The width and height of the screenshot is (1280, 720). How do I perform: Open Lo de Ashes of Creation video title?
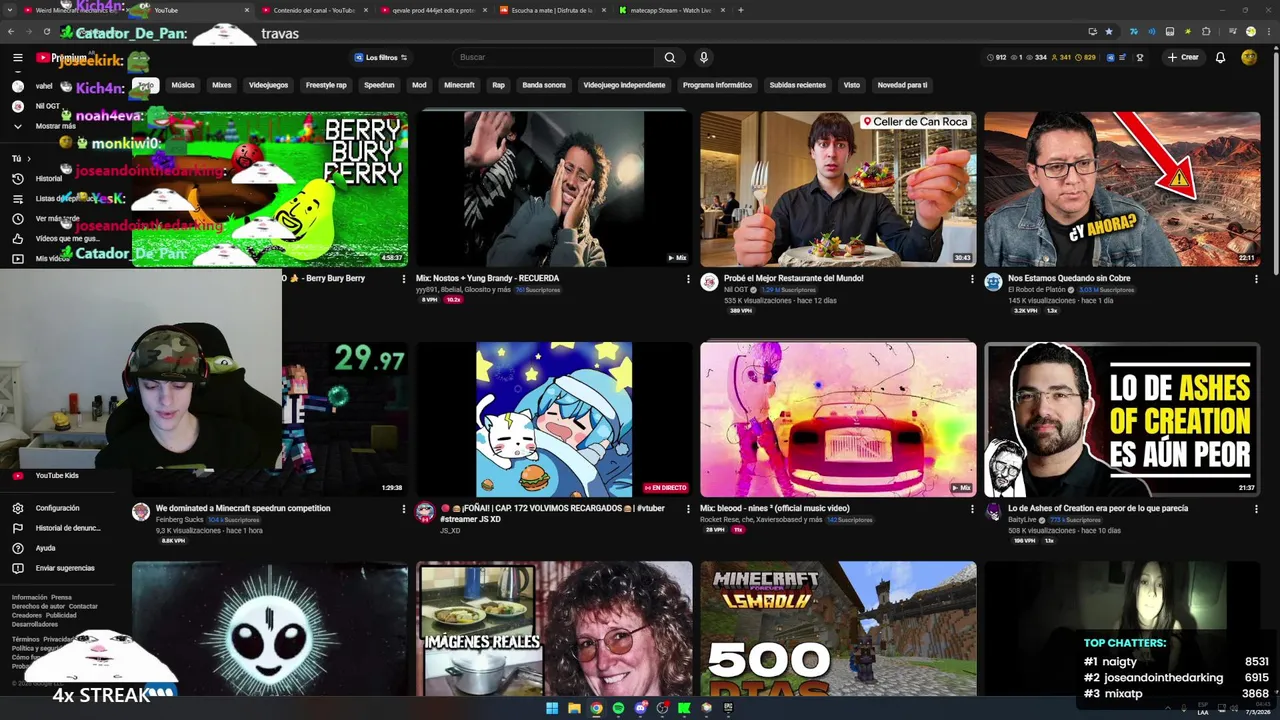(1098, 508)
